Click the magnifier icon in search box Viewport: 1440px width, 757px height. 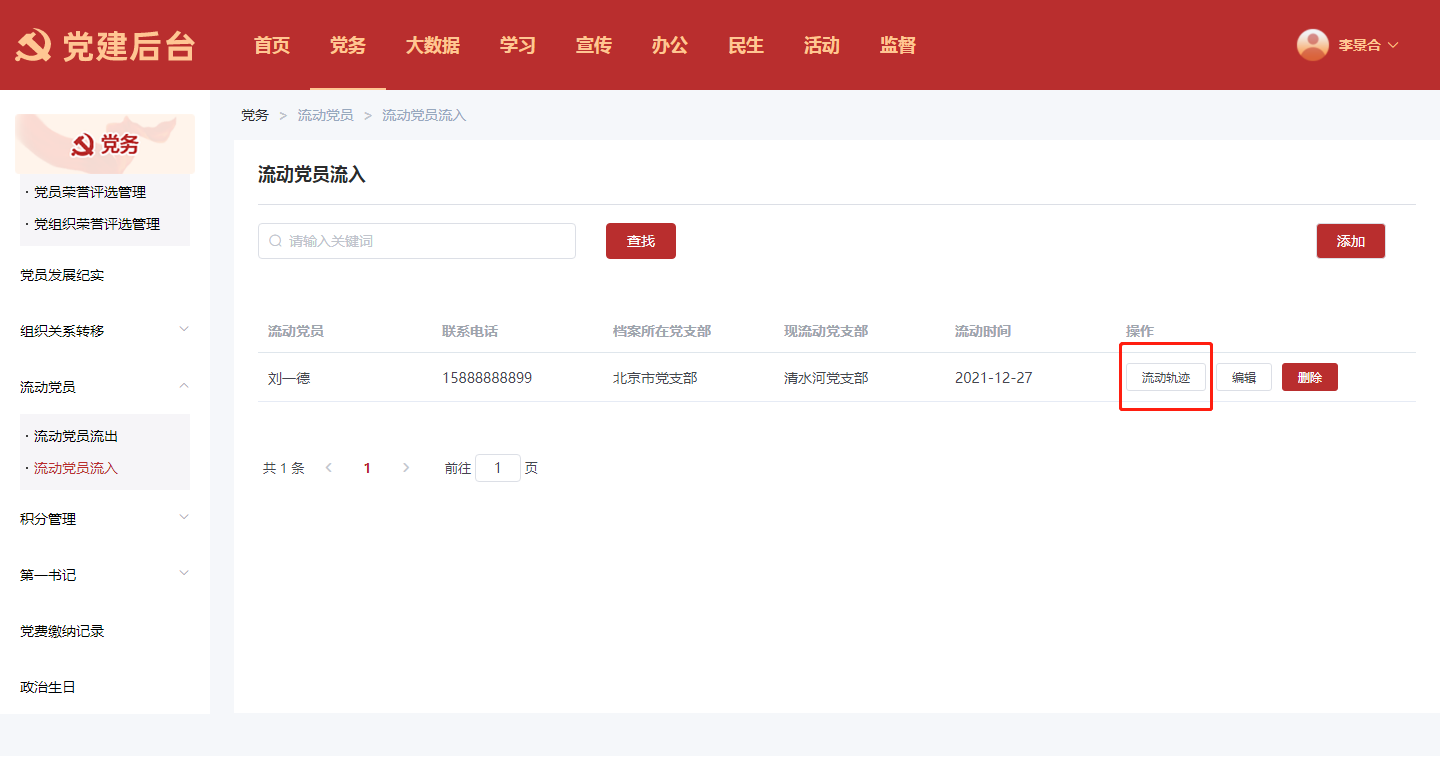(x=275, y=241)
